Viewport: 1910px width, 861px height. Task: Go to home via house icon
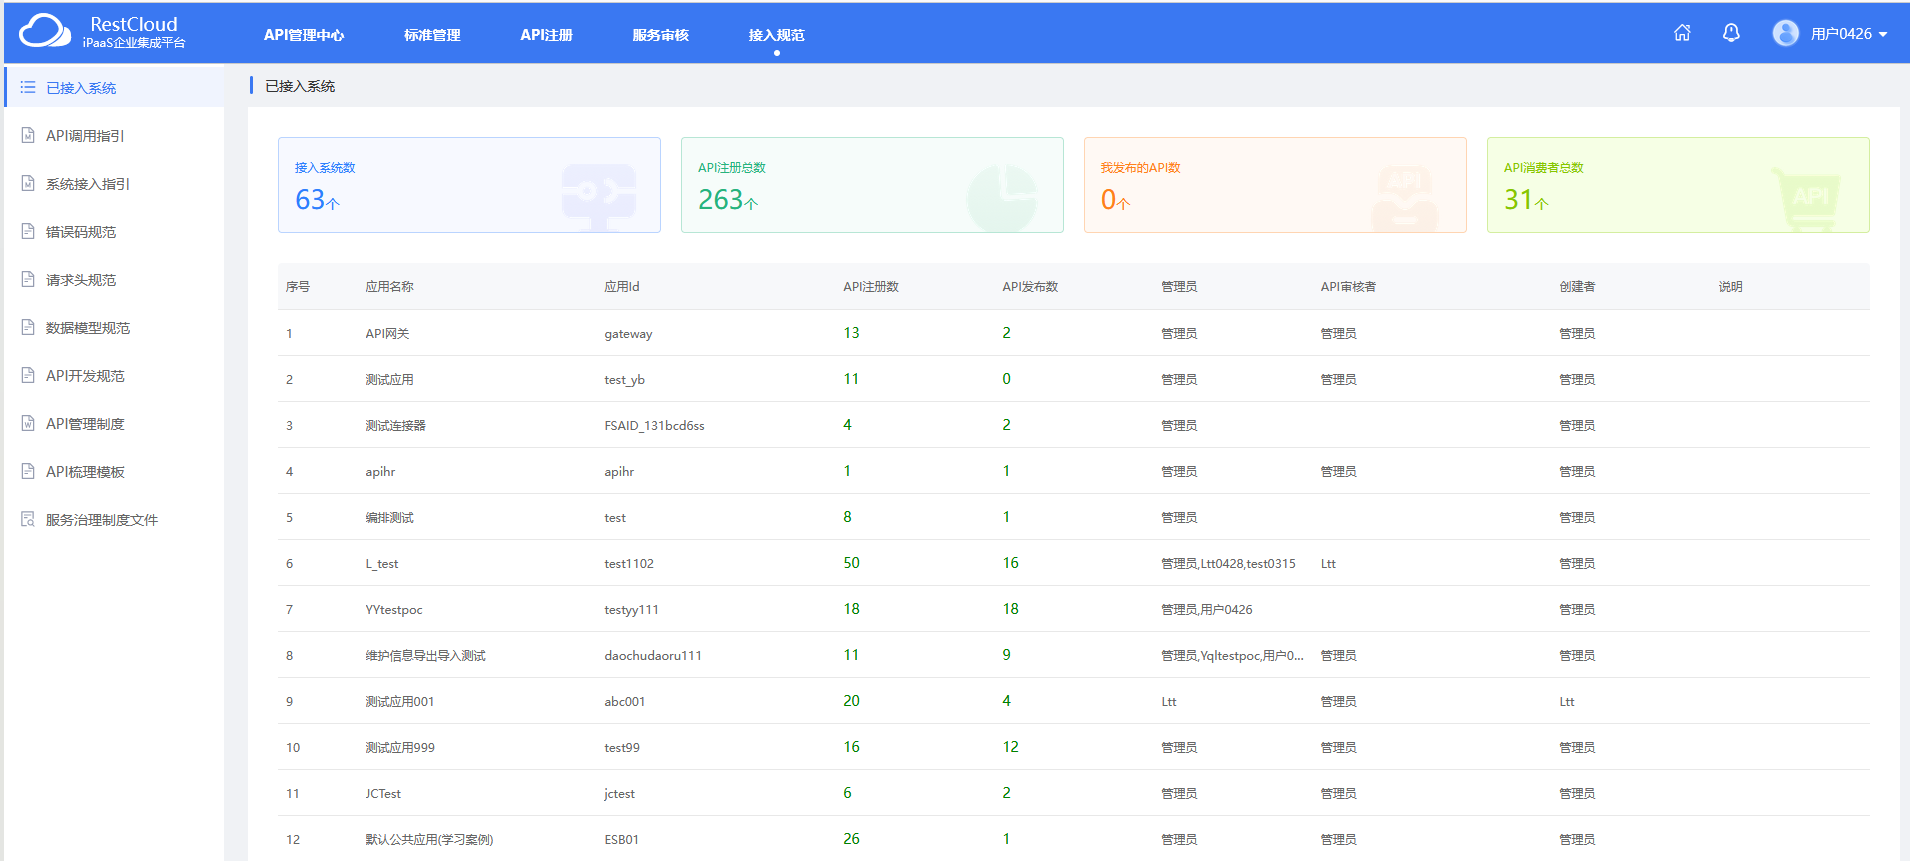coord(1682,33)
